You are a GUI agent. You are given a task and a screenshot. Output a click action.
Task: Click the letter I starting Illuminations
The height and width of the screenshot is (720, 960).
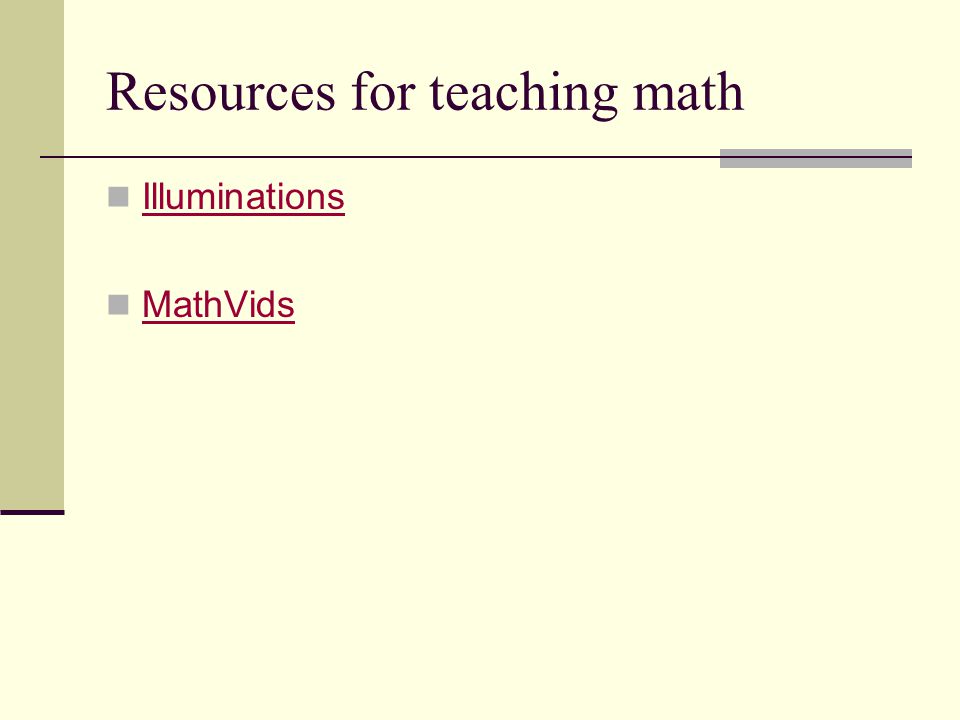145,197
